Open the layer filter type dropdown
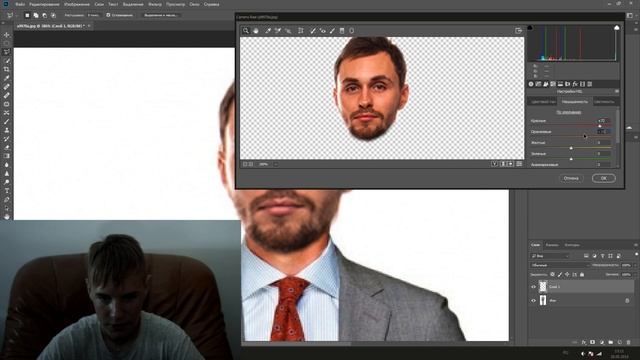The image size is (640, 360). pos(550,256)
